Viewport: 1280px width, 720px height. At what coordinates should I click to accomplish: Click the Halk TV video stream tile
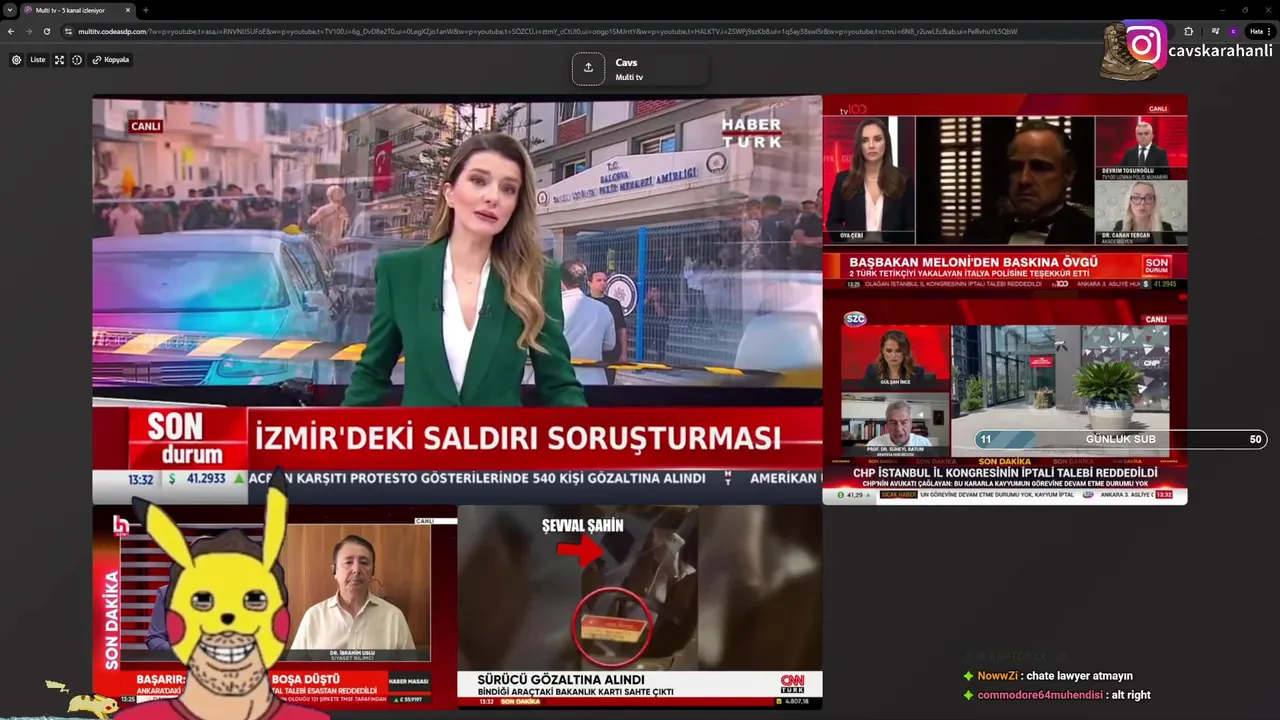(275, 607)
